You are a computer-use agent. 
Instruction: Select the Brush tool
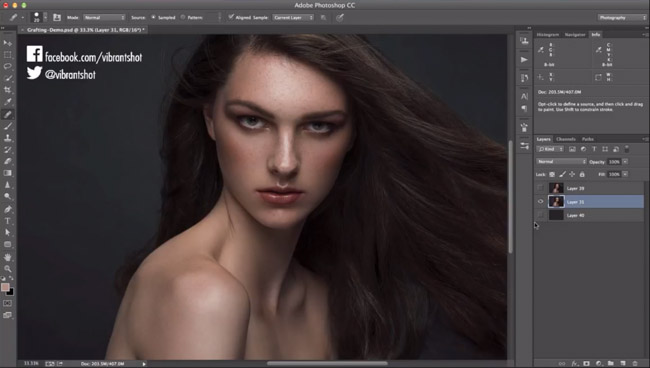[x=7, y=126]
